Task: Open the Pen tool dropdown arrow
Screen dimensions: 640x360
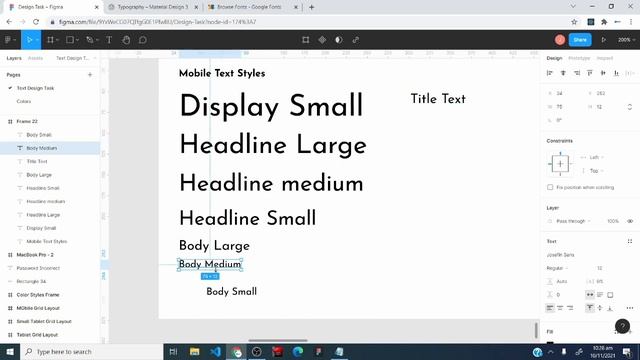Action: [97, 40]
